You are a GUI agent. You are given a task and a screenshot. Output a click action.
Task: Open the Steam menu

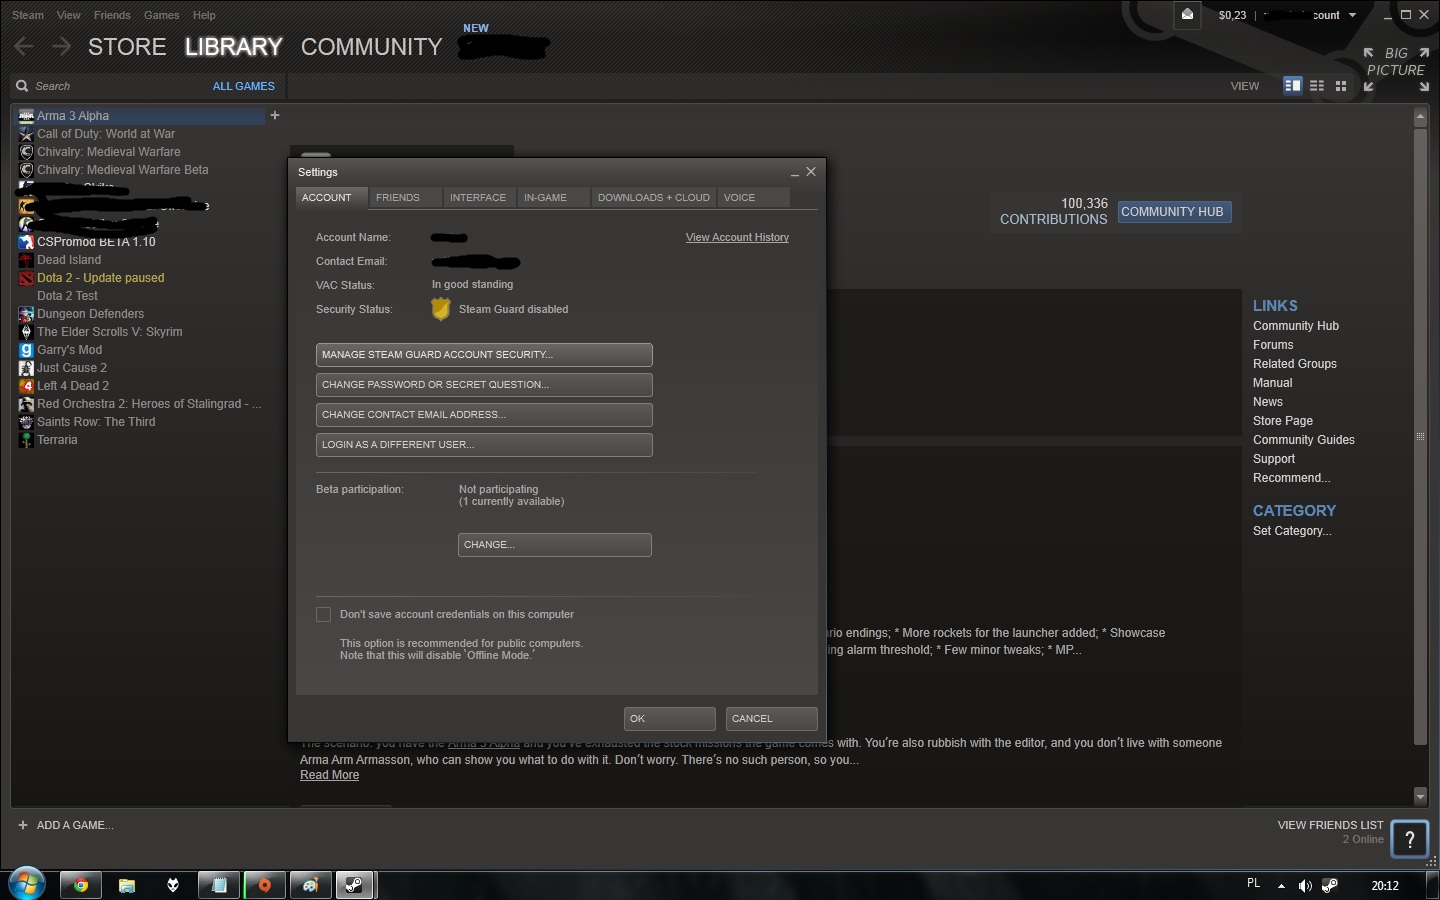(x=28, y=15)
